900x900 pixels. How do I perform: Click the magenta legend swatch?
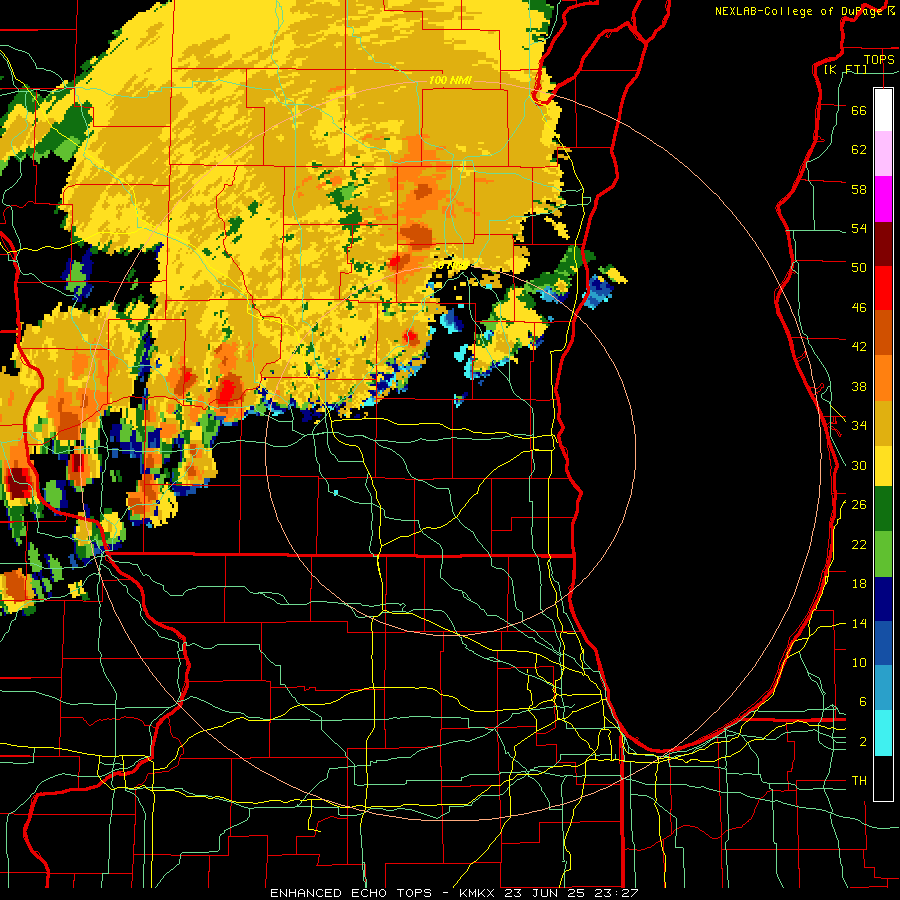coord(883,199)
